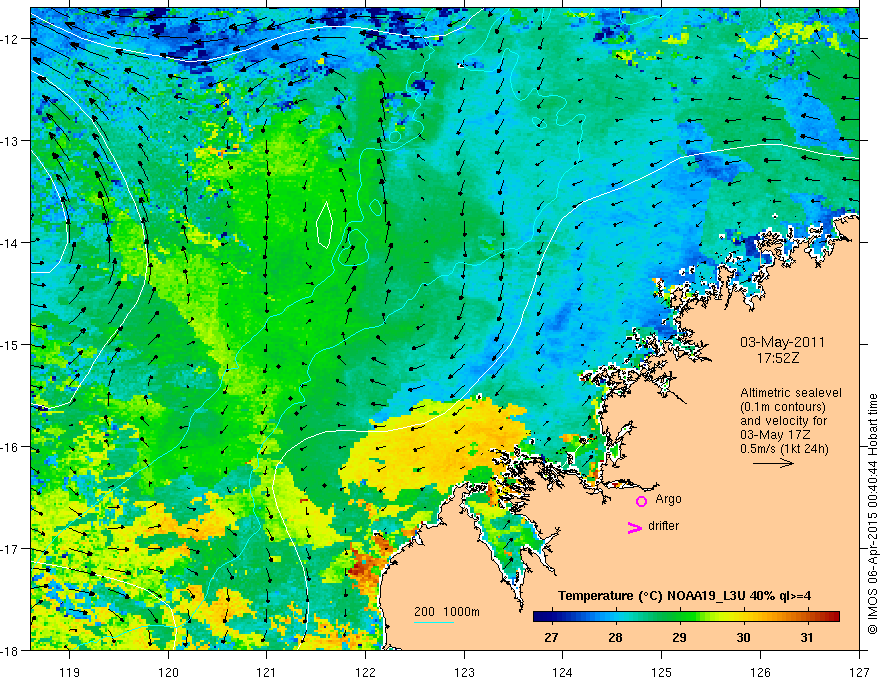Click longitude axis label 126

pyautogui.click(x=760, y=672)
